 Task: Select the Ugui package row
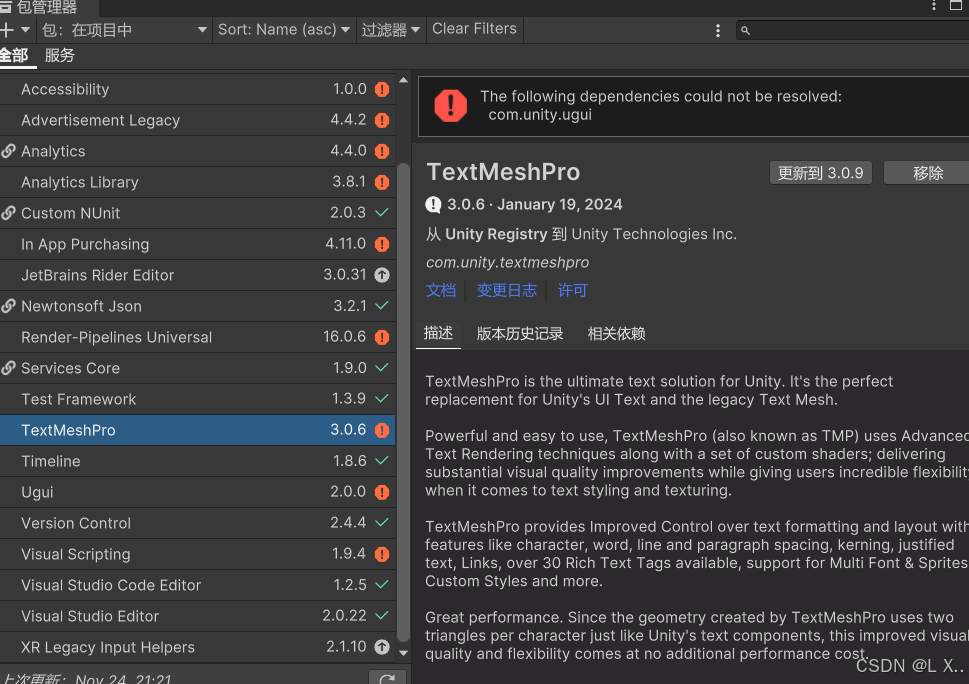click(x=197, y=492)
